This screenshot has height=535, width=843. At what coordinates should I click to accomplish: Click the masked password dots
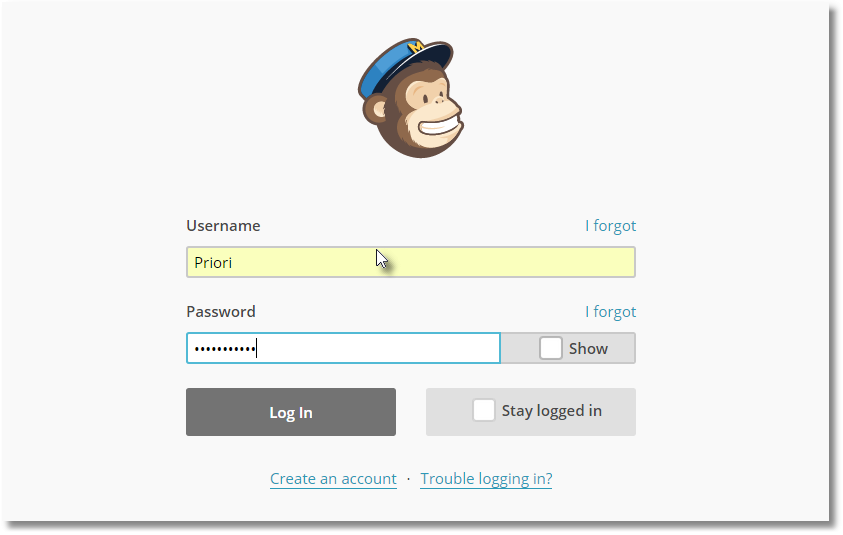click(x=225, y=349)
